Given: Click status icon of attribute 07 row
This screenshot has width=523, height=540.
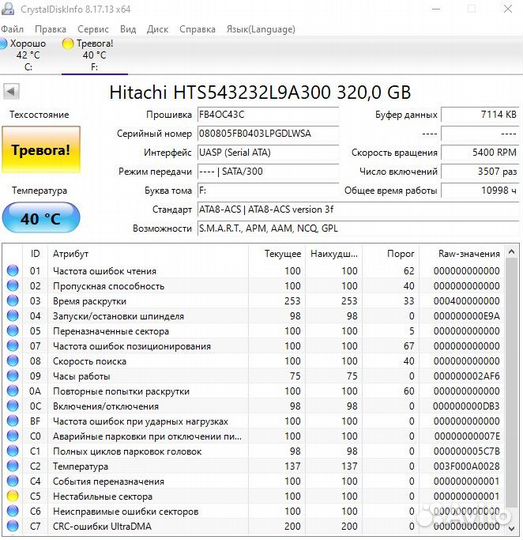Looking at the screenshot, I should [13, 346].
